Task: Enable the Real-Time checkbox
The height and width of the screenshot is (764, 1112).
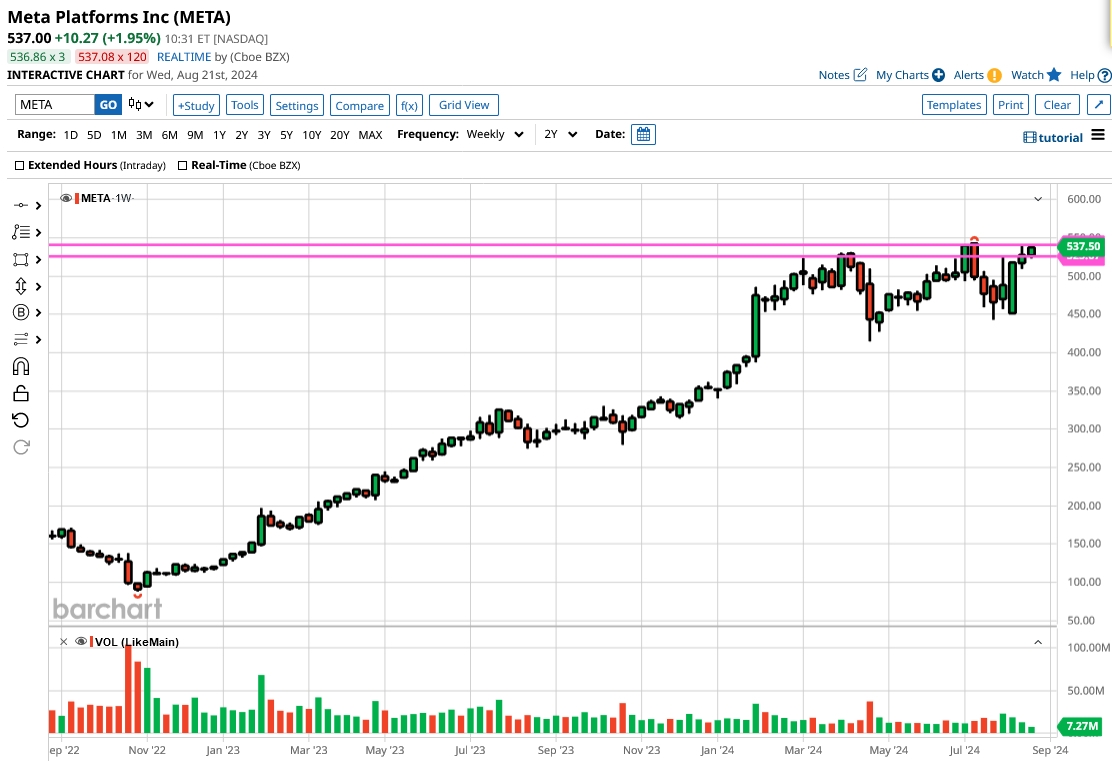Action: 182,165
